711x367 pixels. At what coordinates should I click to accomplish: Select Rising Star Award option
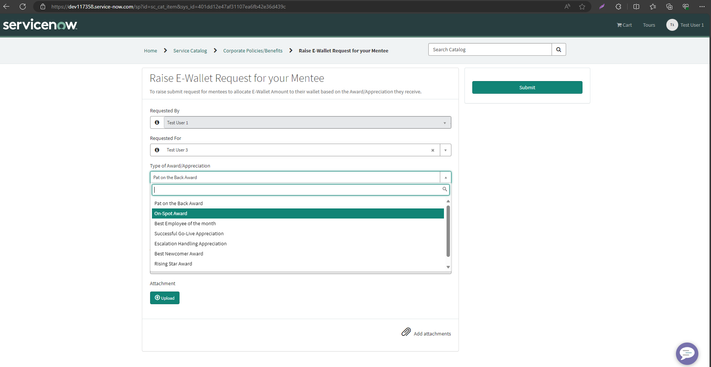[298, 264]
